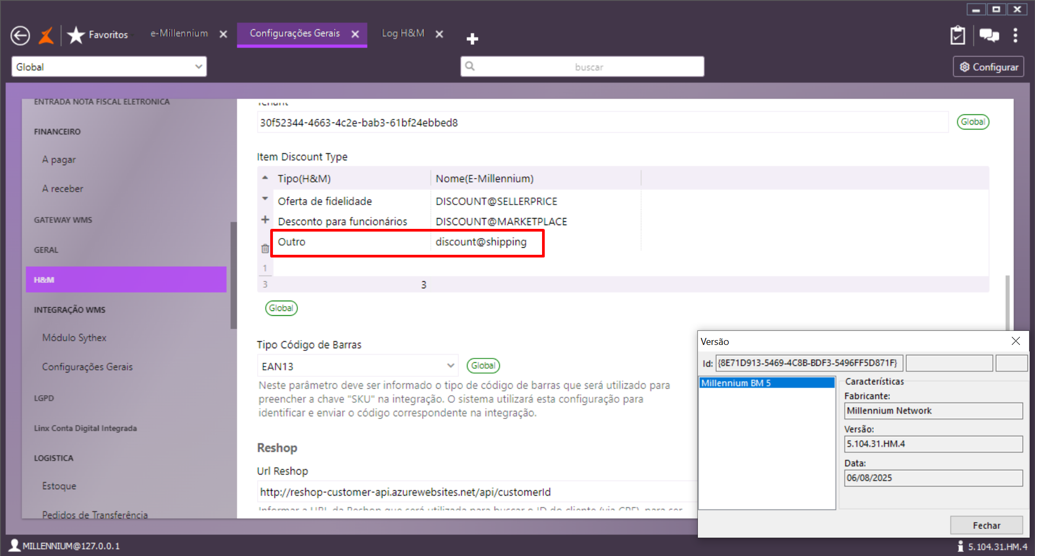Click the Global badge below discount grid
The height and width of the screenshot is (559, 1038).
(x=281, y=308)
